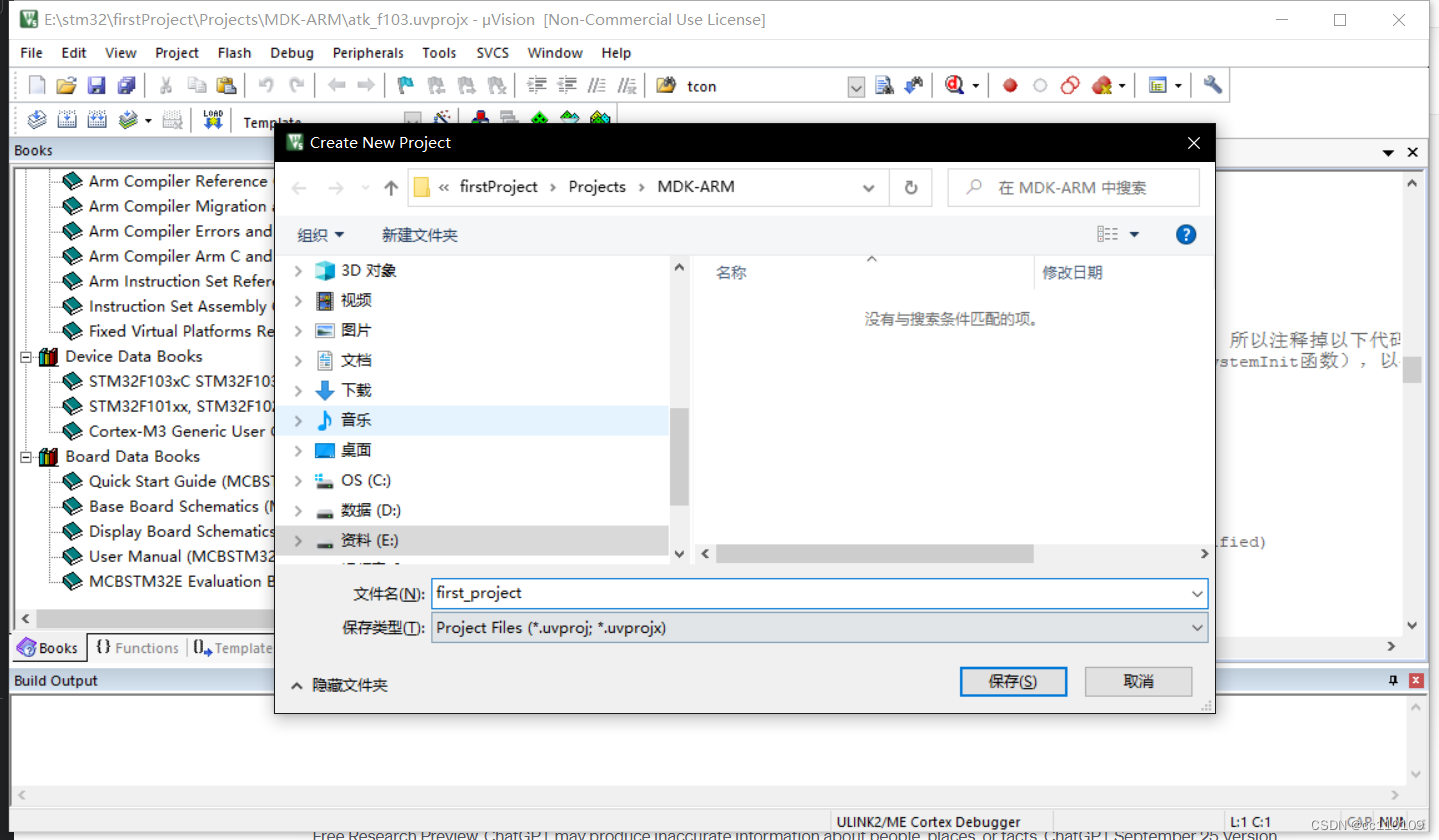Click the 取消 cancel button
The width and height of the screenshot is (1439, 840).
click(x=1137, y=681)
